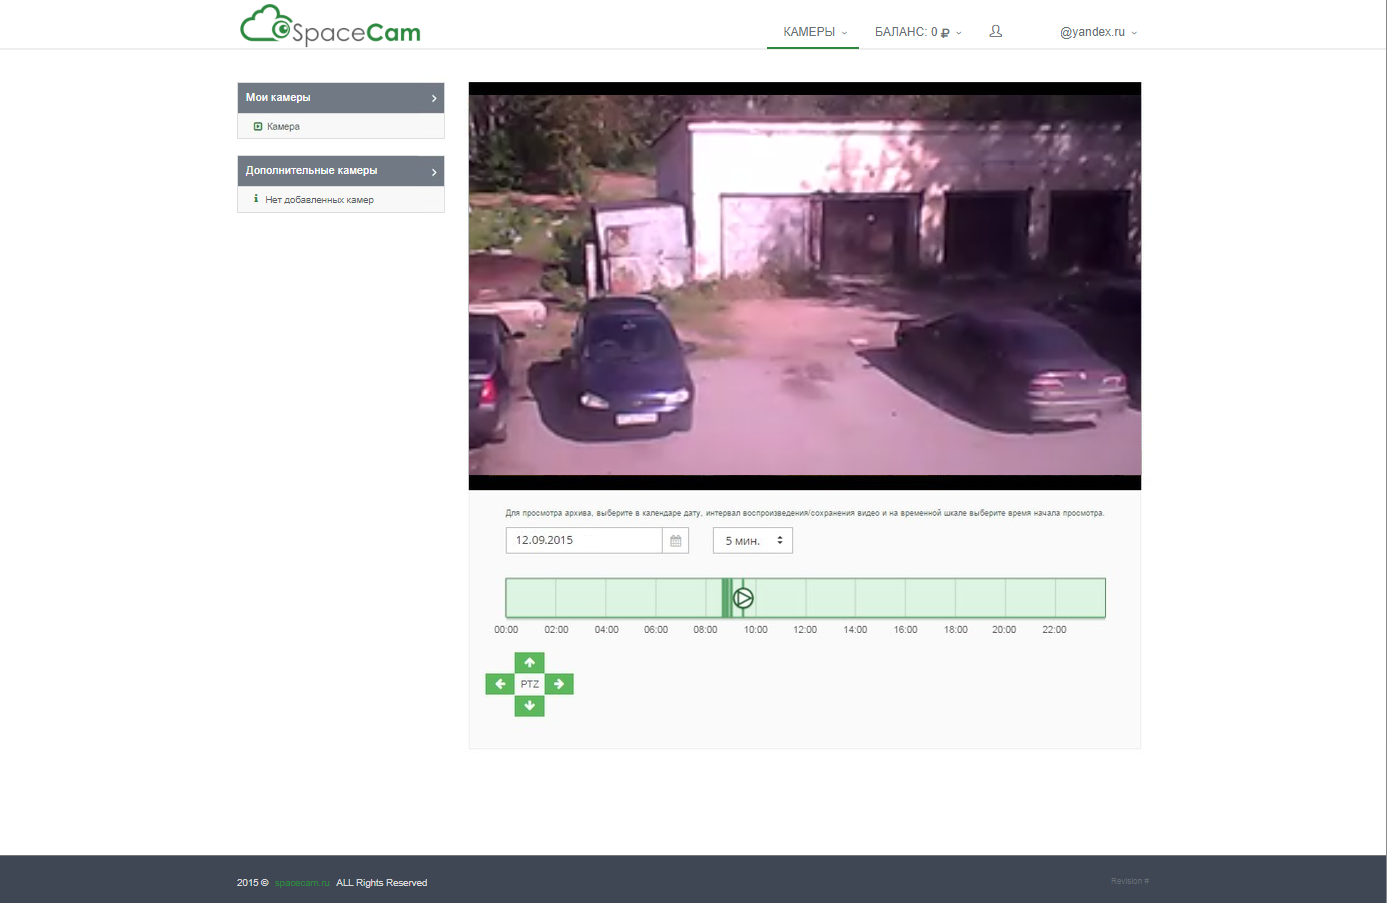
Task: Click the PTZ up arrow button
Action: tap(529, 662)
